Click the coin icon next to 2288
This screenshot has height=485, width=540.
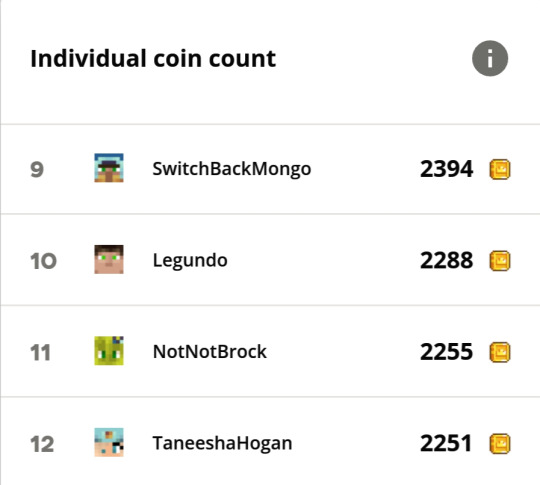point(500,261)
